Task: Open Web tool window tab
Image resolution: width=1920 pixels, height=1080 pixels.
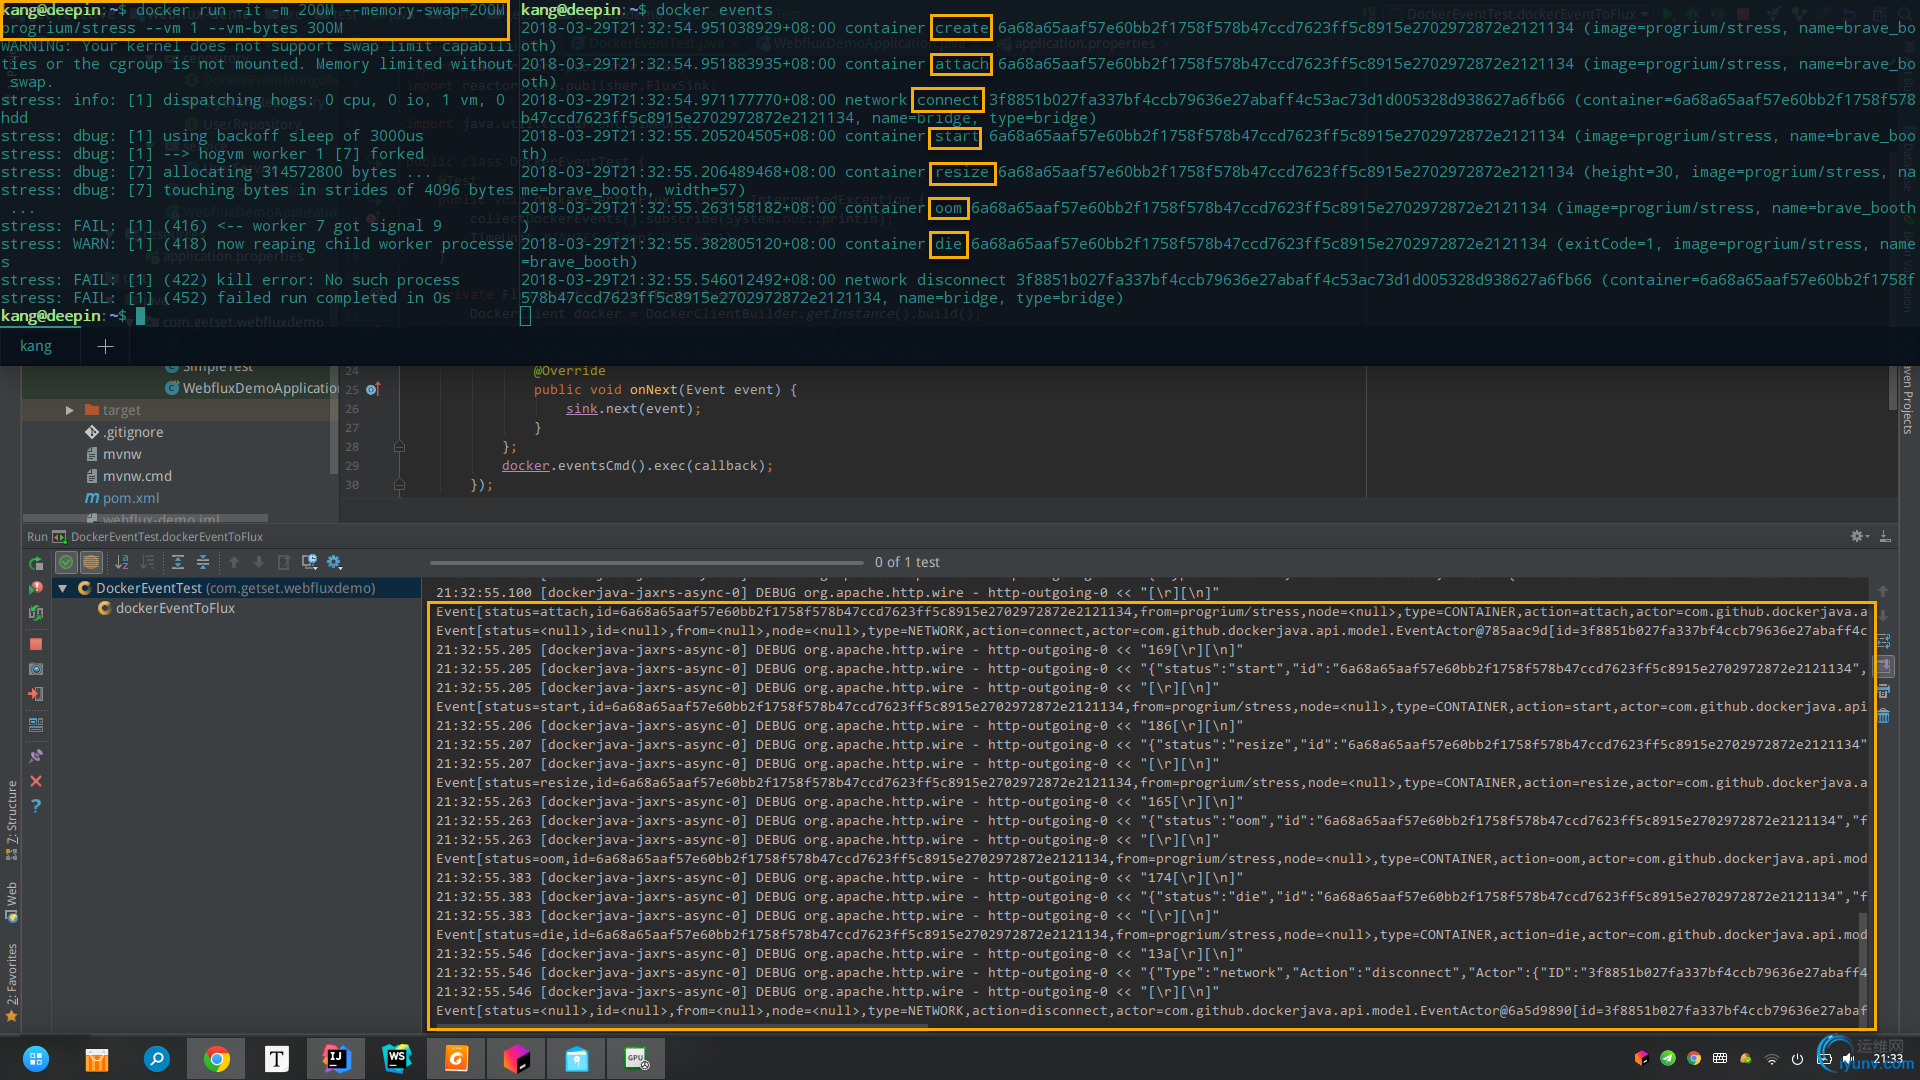Action: [x=12, y=902]
